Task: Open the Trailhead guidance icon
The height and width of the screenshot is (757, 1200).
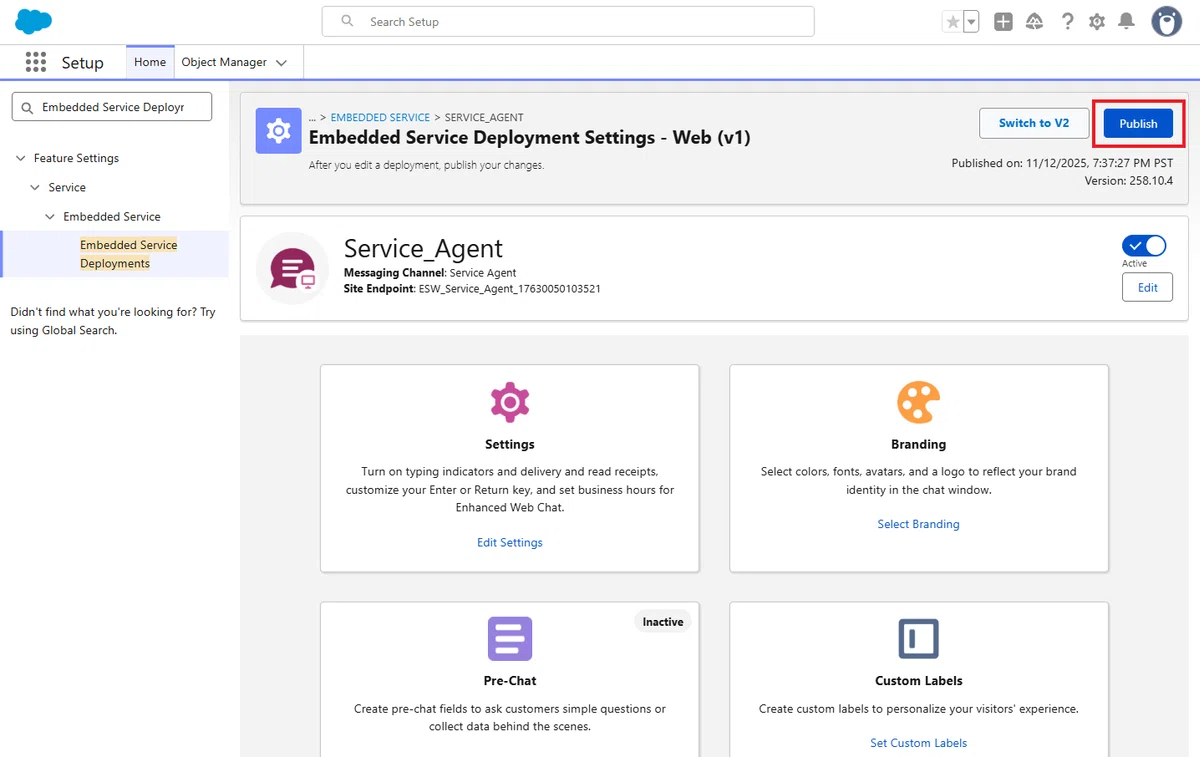Action: (1035, 22)
